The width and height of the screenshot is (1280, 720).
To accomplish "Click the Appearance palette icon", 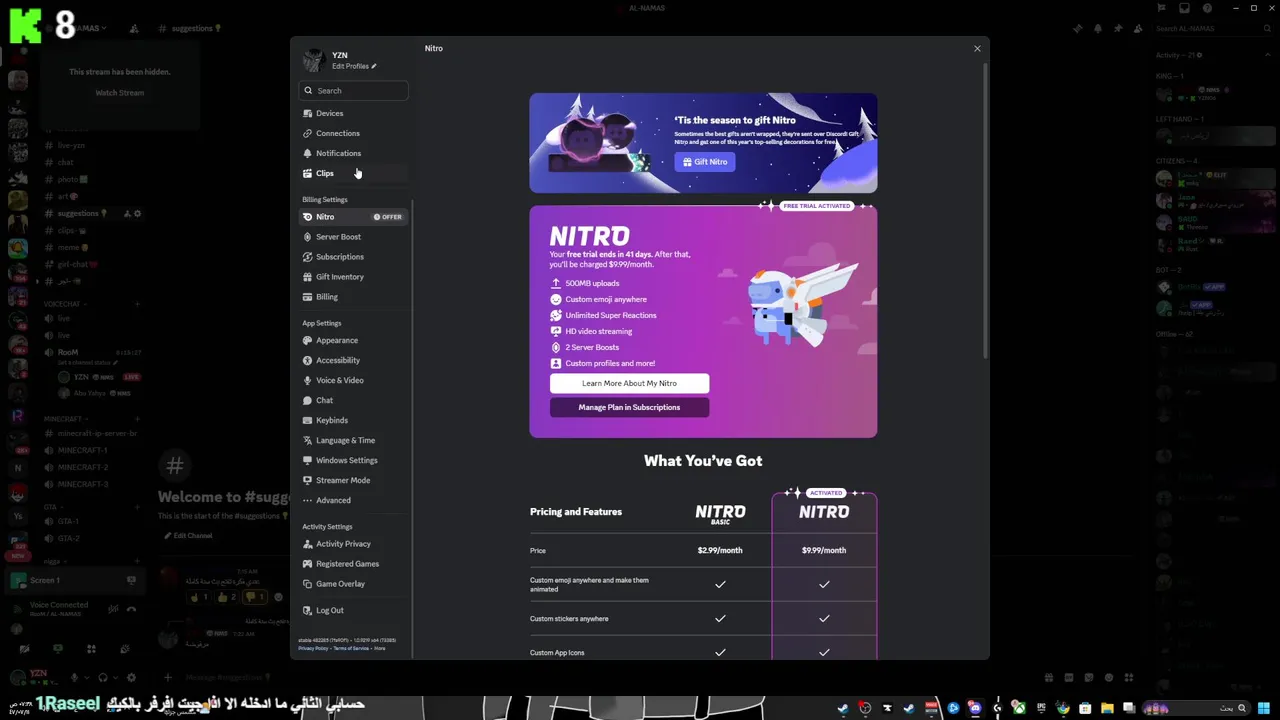I will (307, 340).
